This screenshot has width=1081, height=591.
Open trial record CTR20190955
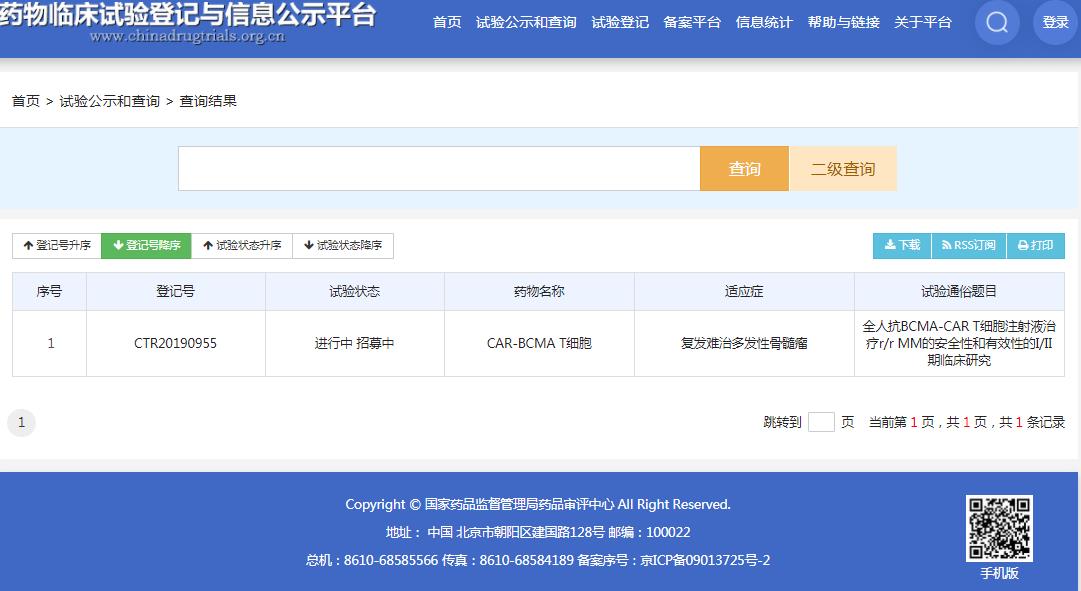point(175,343)
